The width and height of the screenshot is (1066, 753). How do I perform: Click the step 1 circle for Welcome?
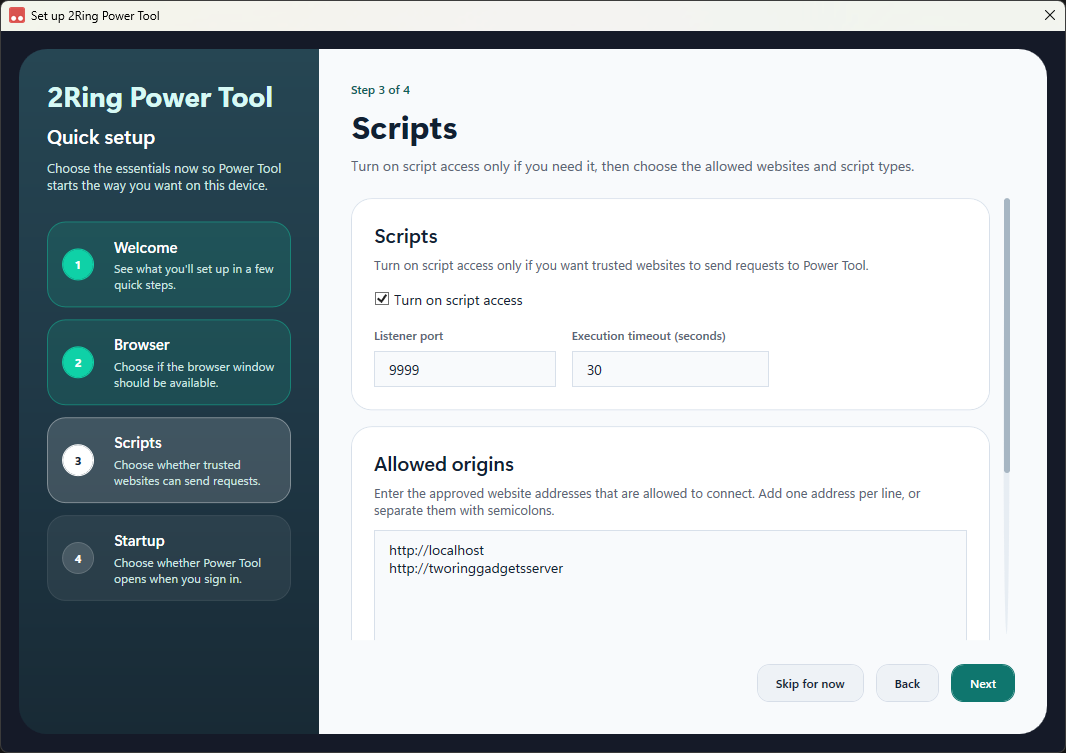(78, 265)
